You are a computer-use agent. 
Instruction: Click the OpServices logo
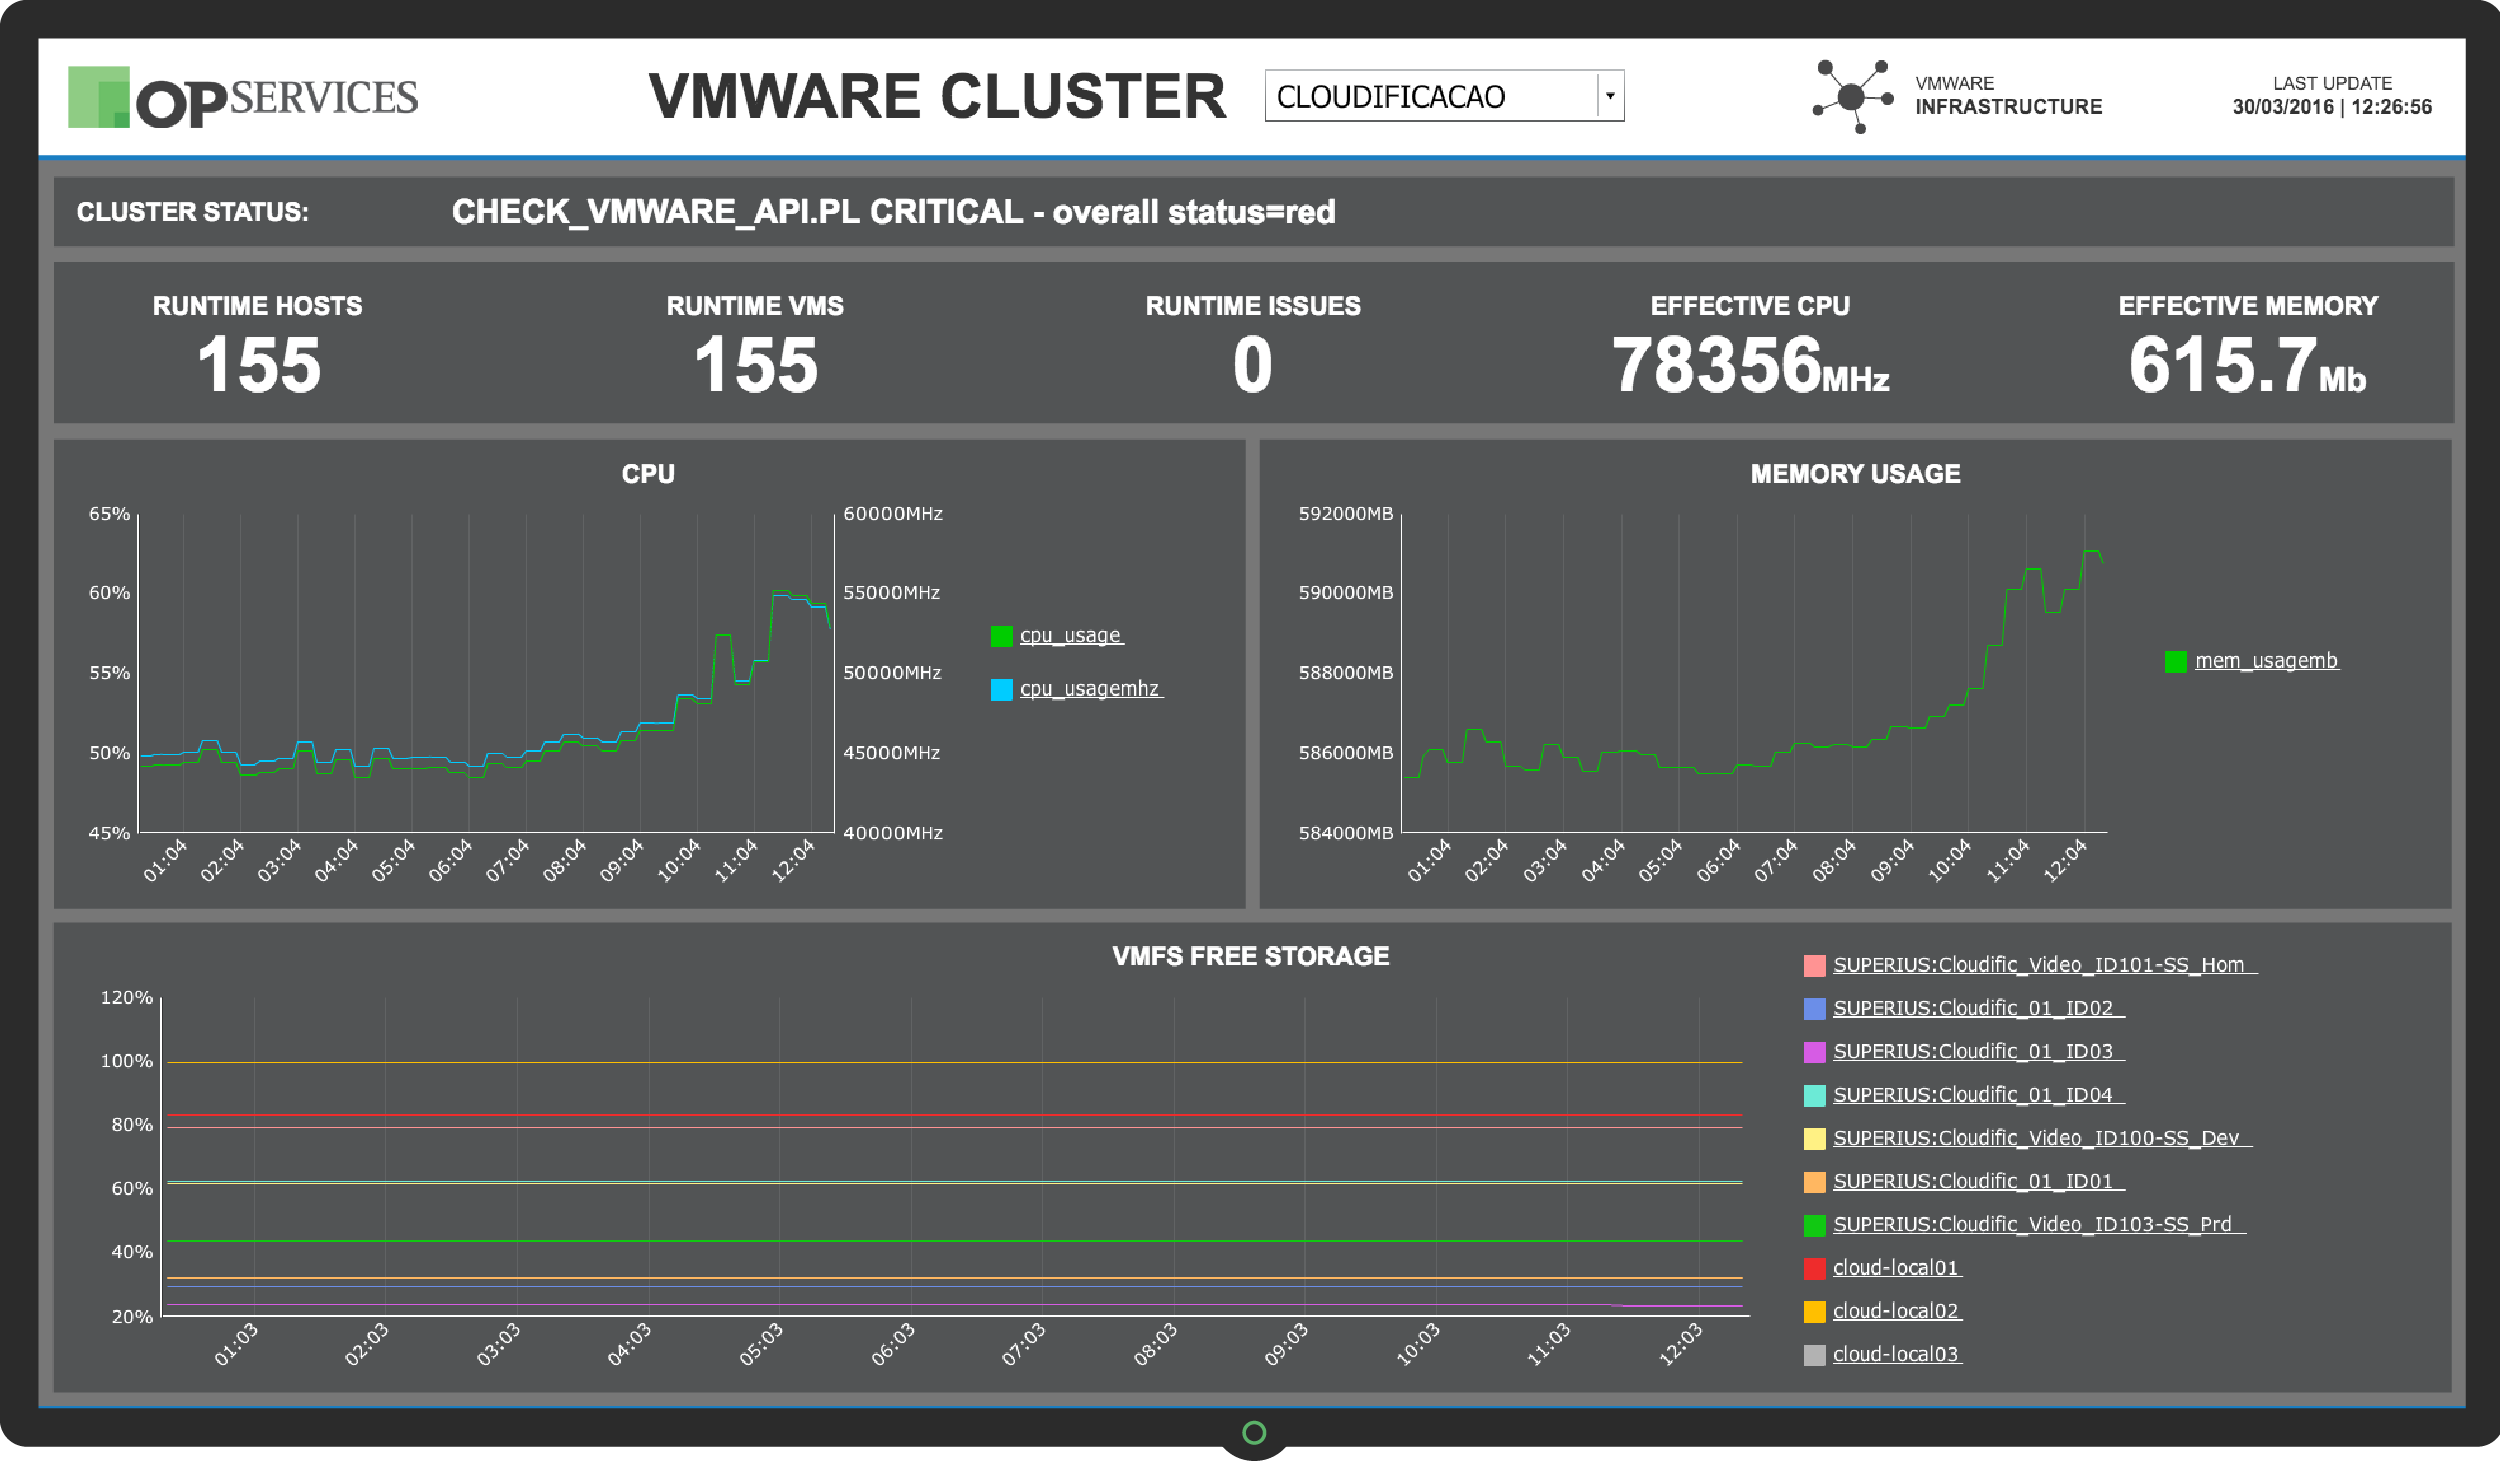point(243,97)
